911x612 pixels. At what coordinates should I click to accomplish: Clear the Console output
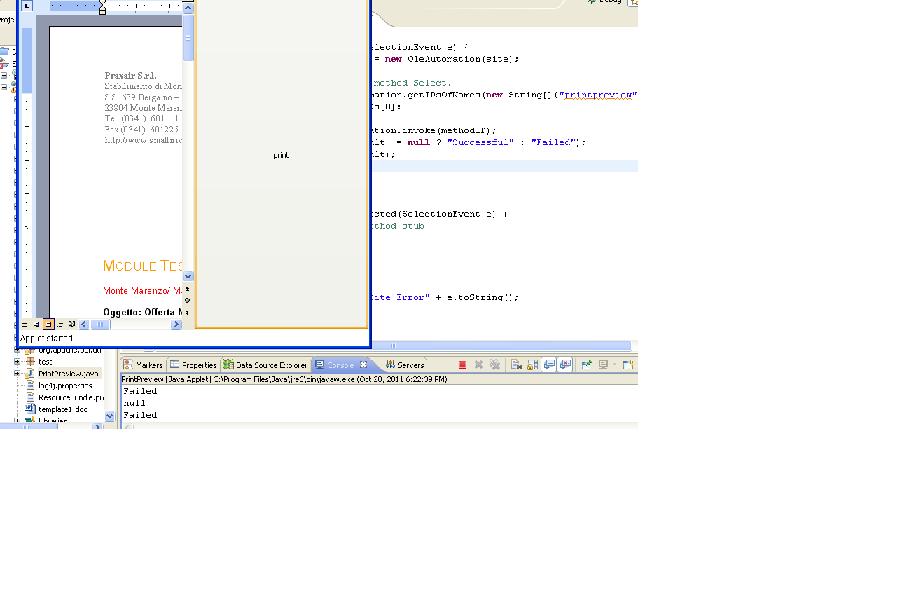pos(516,365)
